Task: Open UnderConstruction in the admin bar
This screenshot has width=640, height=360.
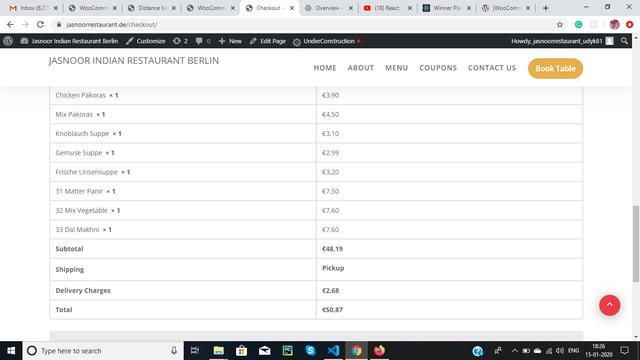Action: [x=327, y=41]
